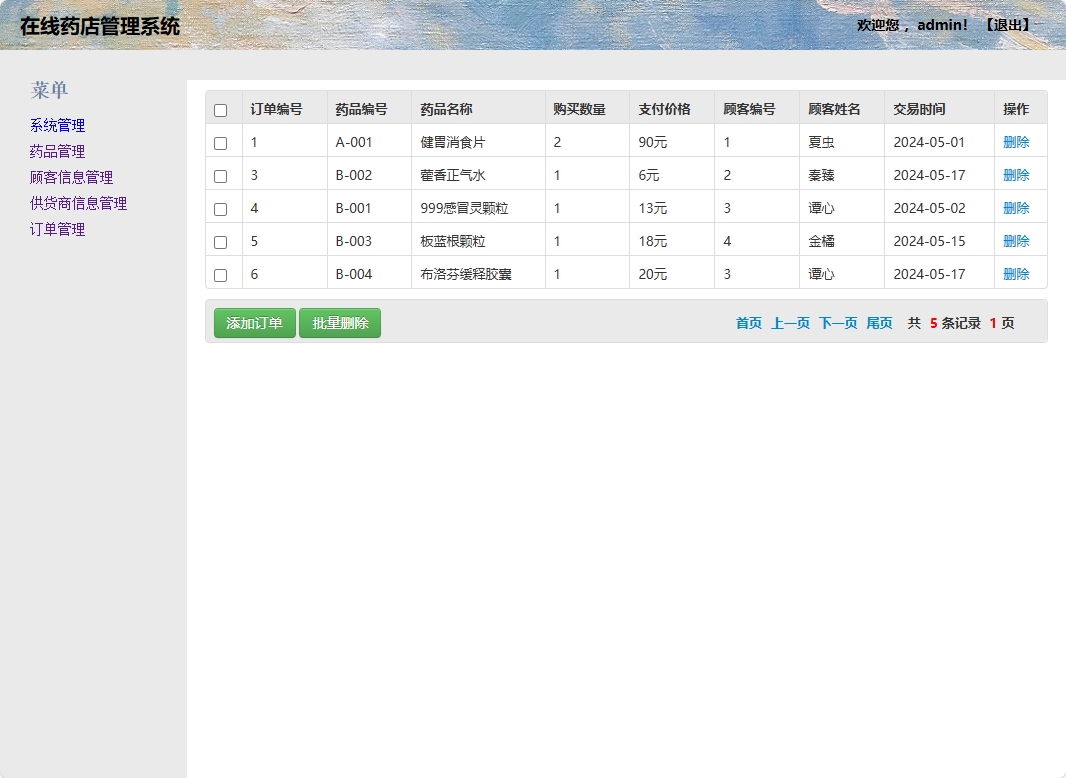This screenshot has width=1066, height=778.
Task: Jump to 尾页 last page
Action: pyautogui.click(x=879, y=323)
